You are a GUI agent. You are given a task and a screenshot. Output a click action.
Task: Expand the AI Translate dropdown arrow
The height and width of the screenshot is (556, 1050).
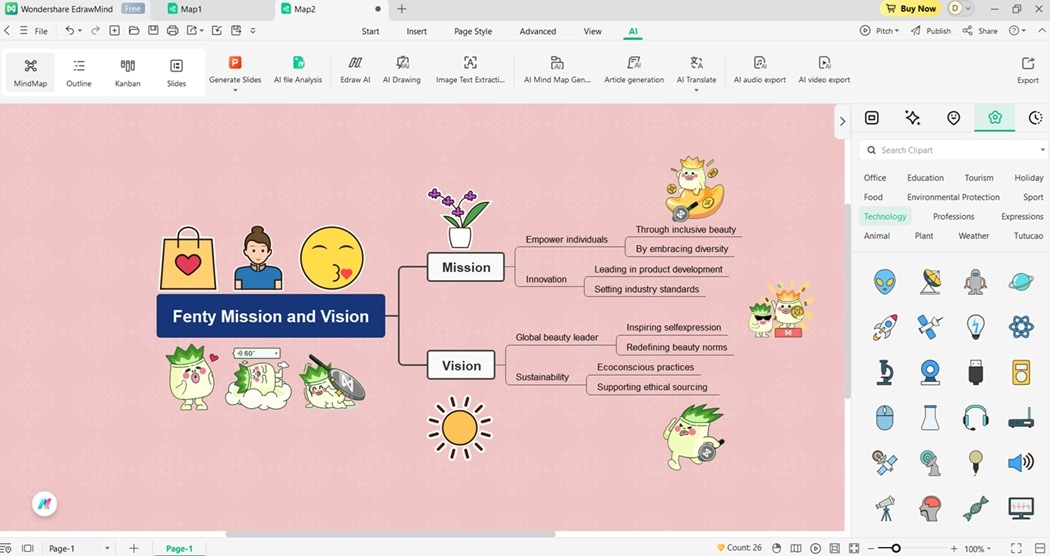click(x=696, y=90)
